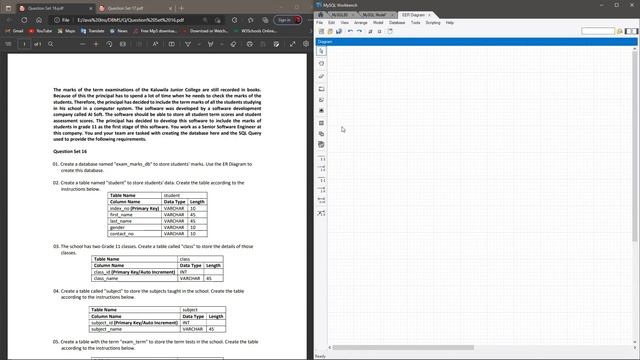Click the PDF fit to page icon

pyautogui.click(x=122, y=44)
